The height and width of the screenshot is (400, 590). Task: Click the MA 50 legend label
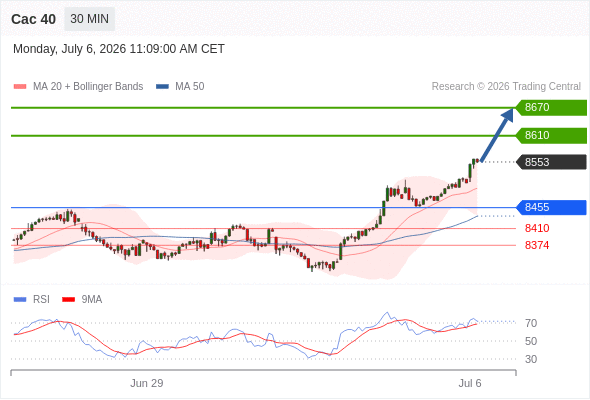tap(190, 87)
